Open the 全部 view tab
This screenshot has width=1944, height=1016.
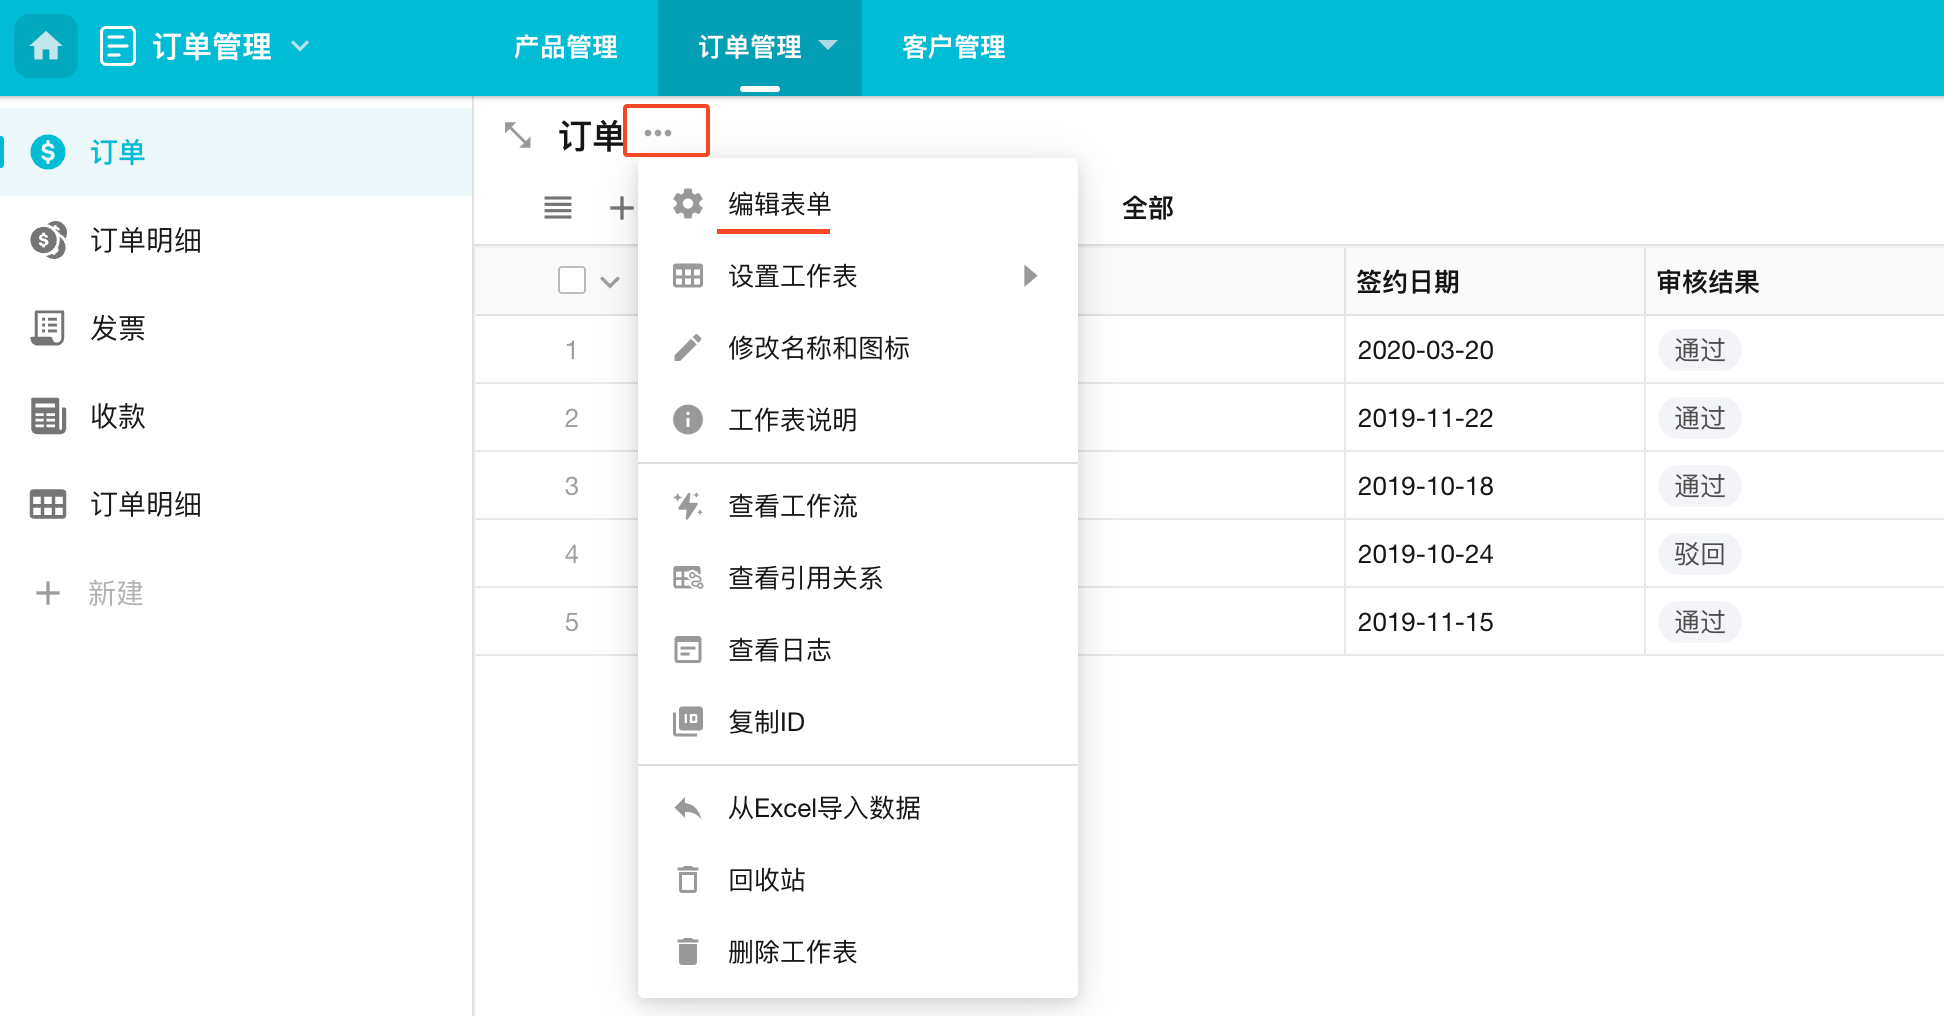tap(1147, 208)
